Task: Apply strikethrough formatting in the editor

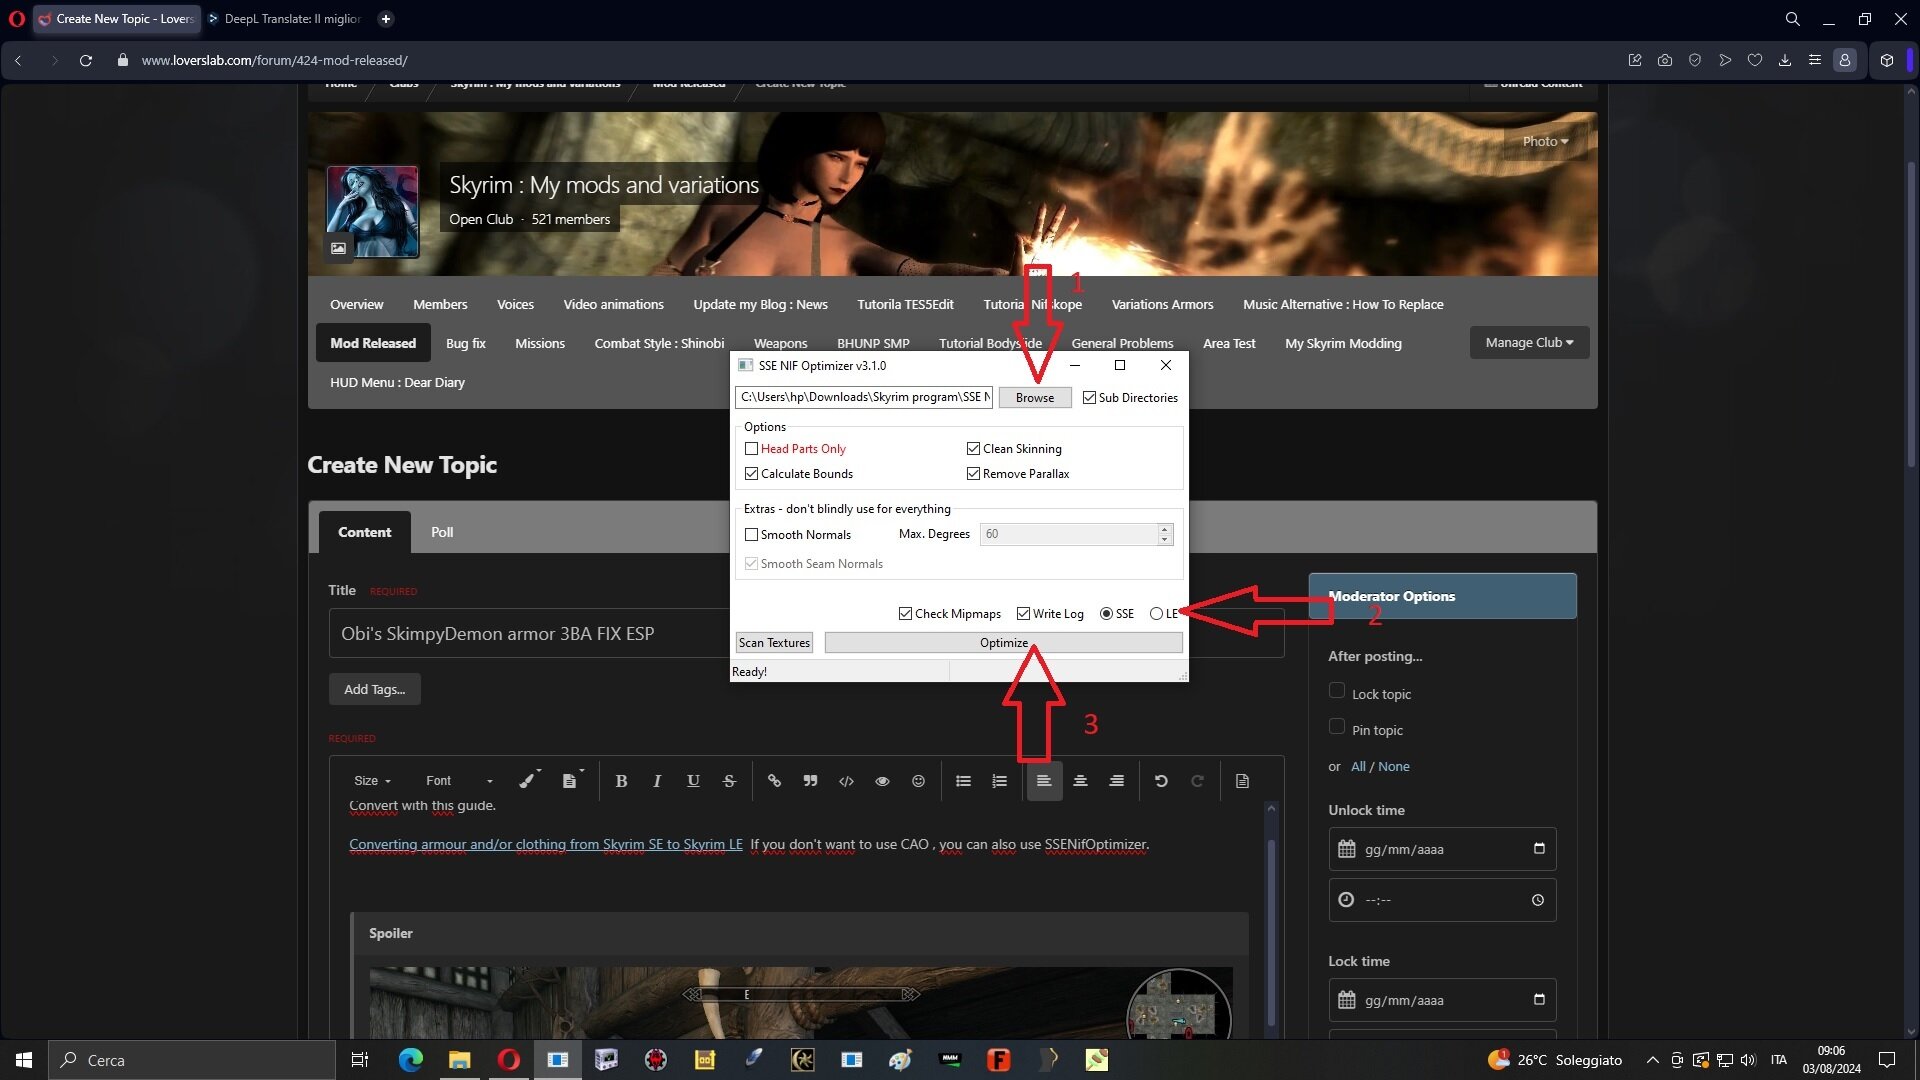Action: (729, 781)
